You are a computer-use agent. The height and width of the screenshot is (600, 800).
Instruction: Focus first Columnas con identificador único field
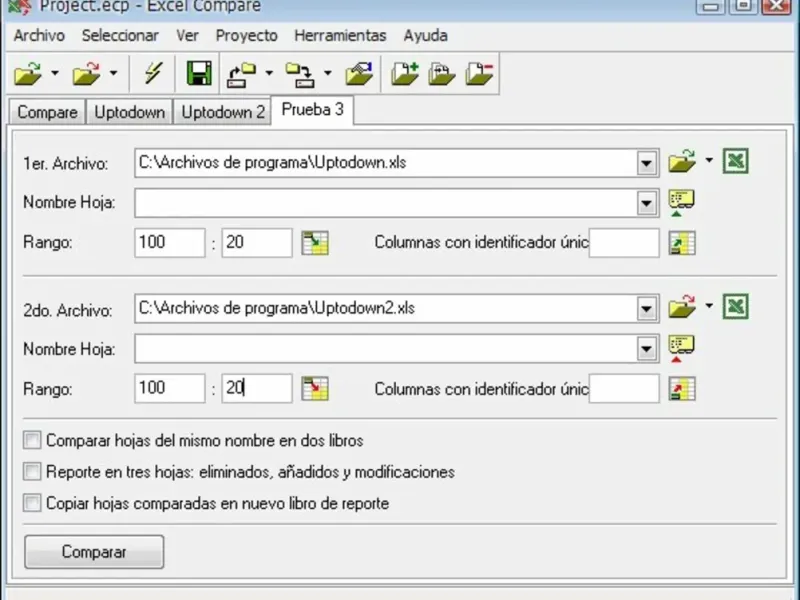[624, 243]
